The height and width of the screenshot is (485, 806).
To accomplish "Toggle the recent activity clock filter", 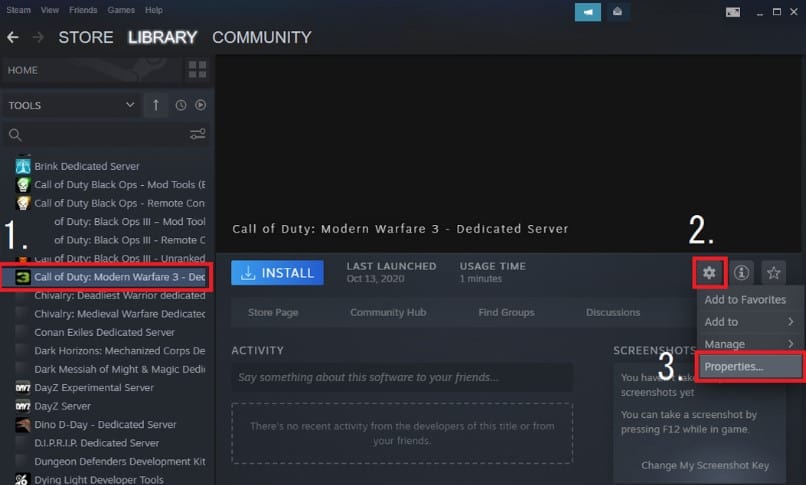I will [180, 105].
